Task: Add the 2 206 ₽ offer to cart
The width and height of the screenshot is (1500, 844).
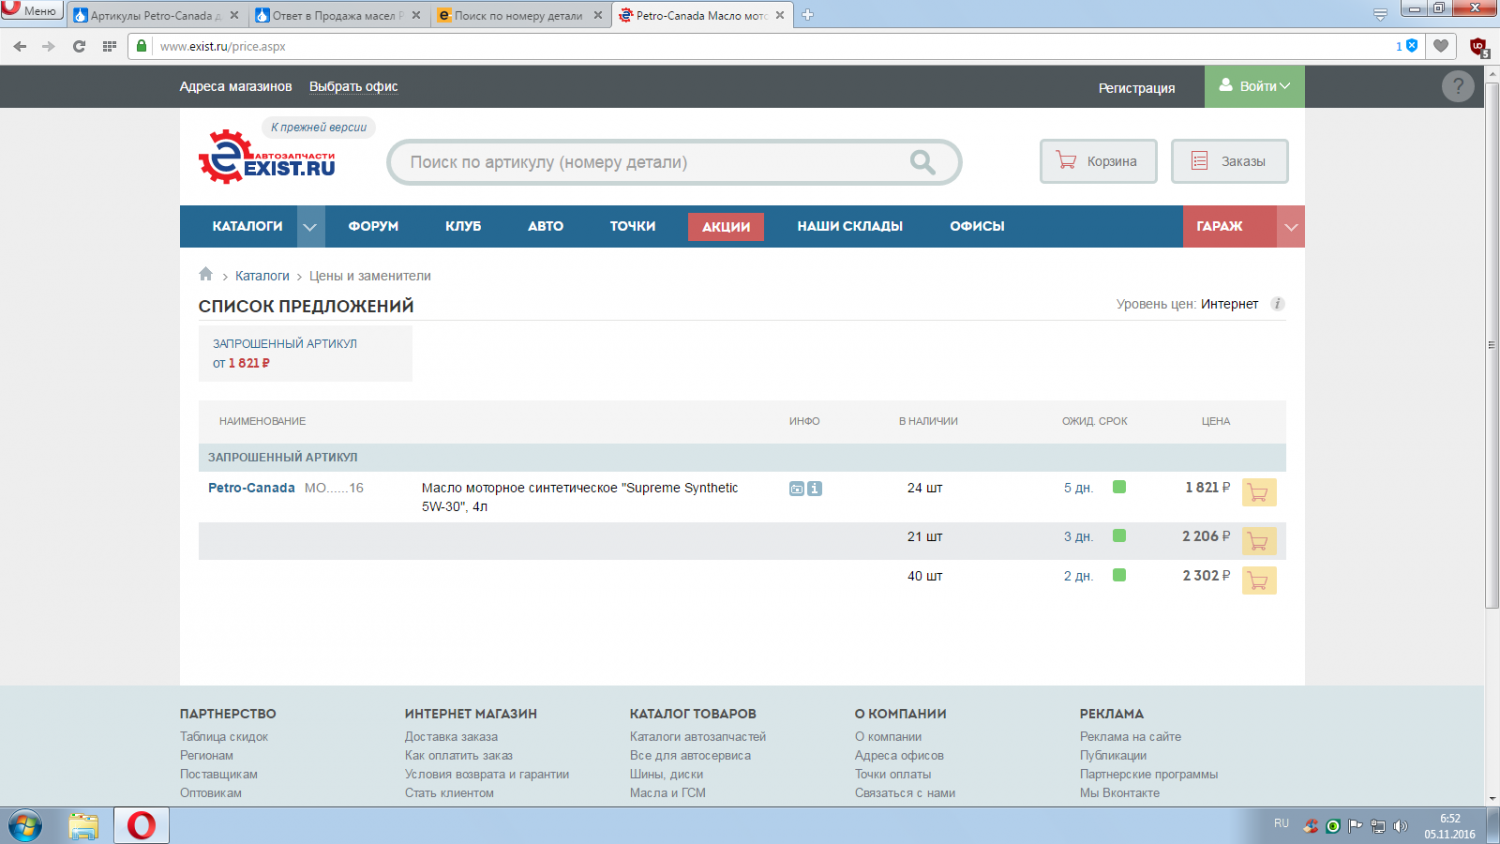Action: pos(1259,541)
